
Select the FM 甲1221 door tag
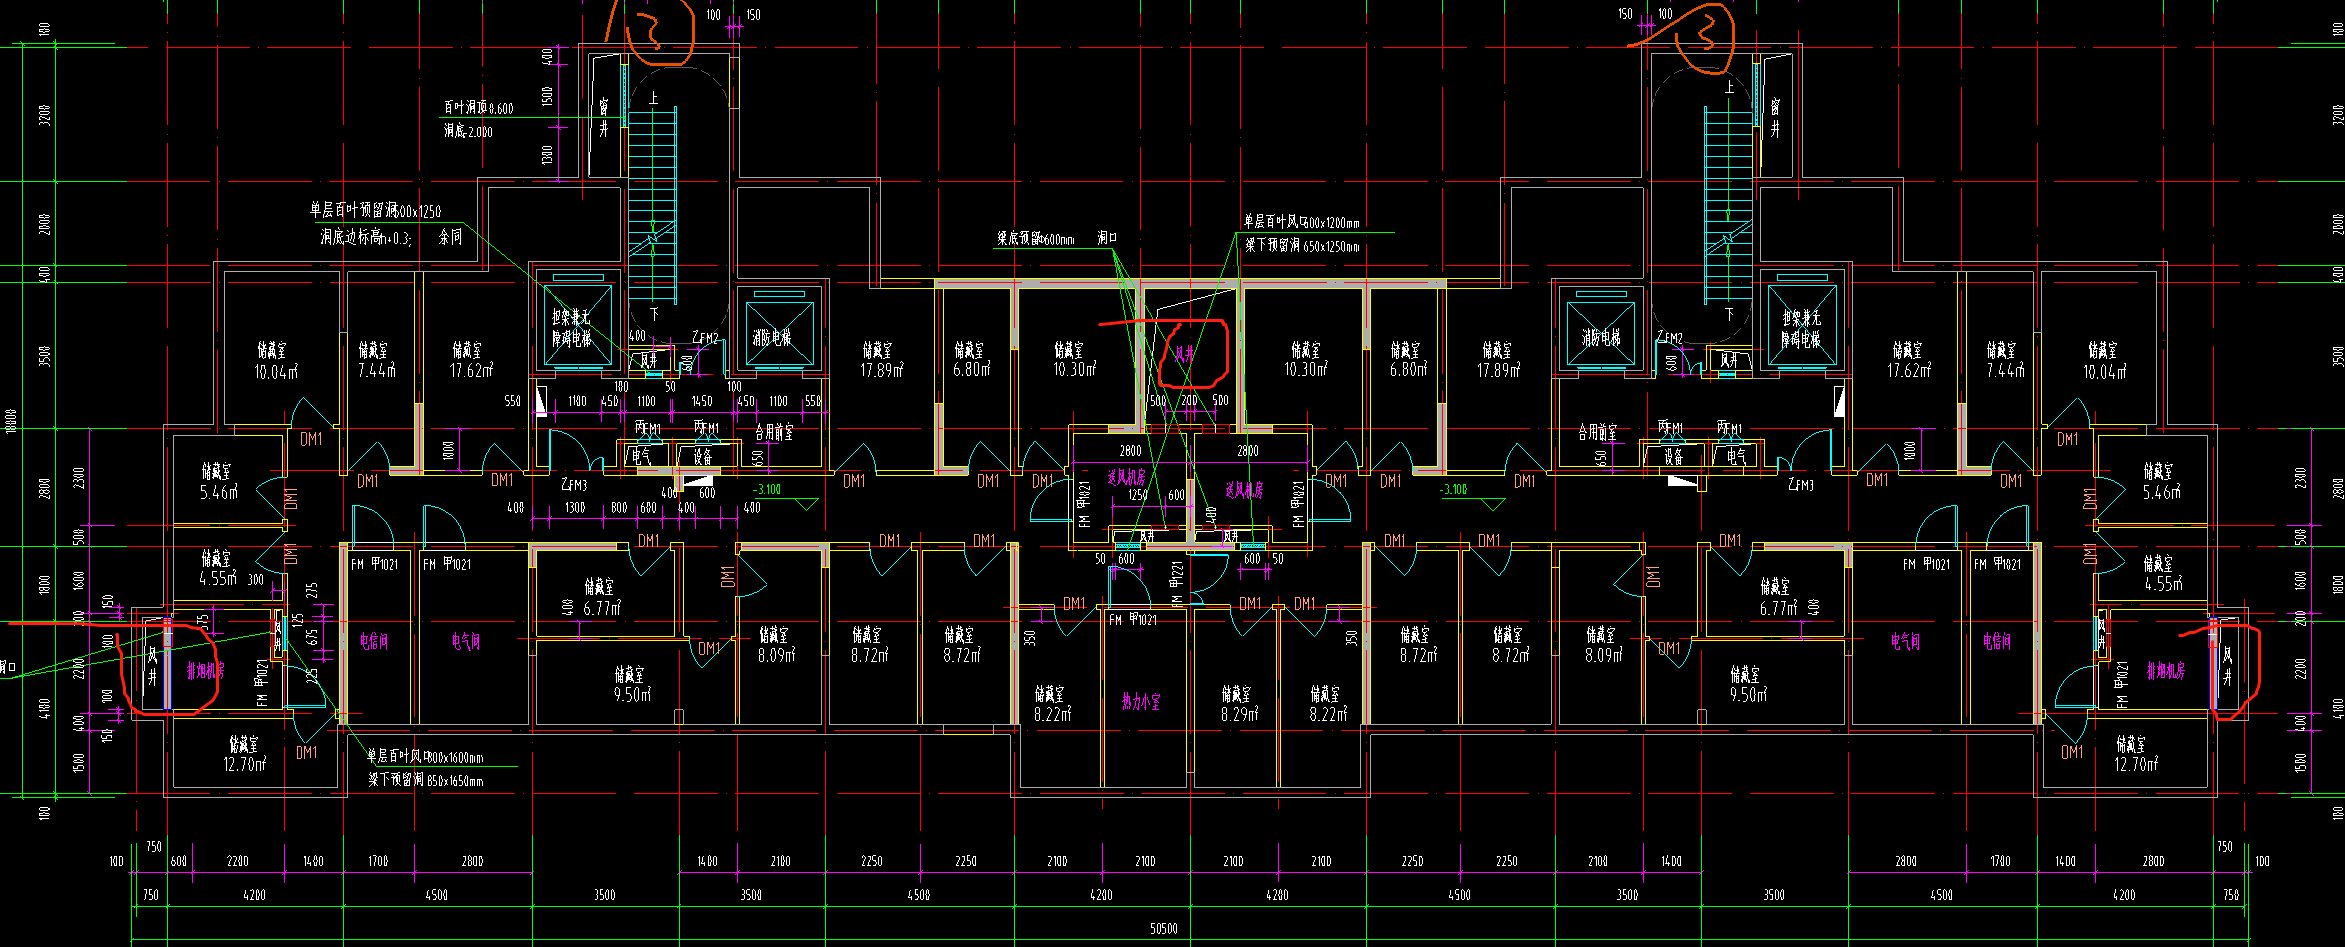tap(1177, 585)
